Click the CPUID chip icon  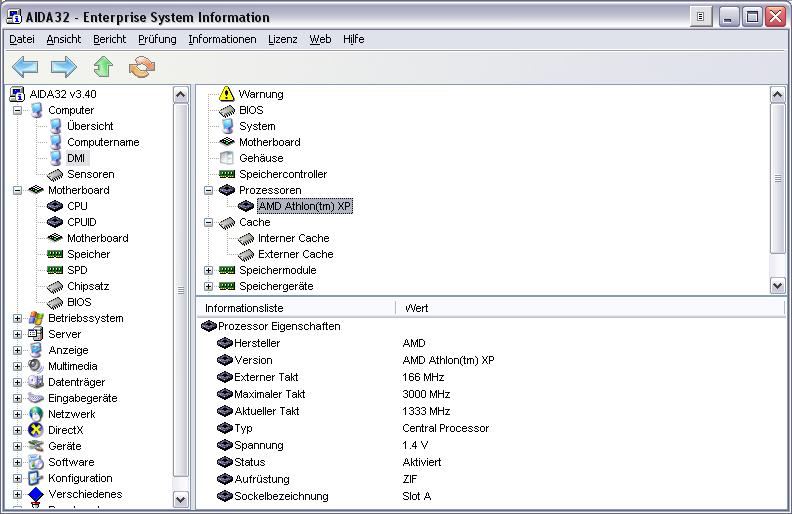tap(55, 222)
